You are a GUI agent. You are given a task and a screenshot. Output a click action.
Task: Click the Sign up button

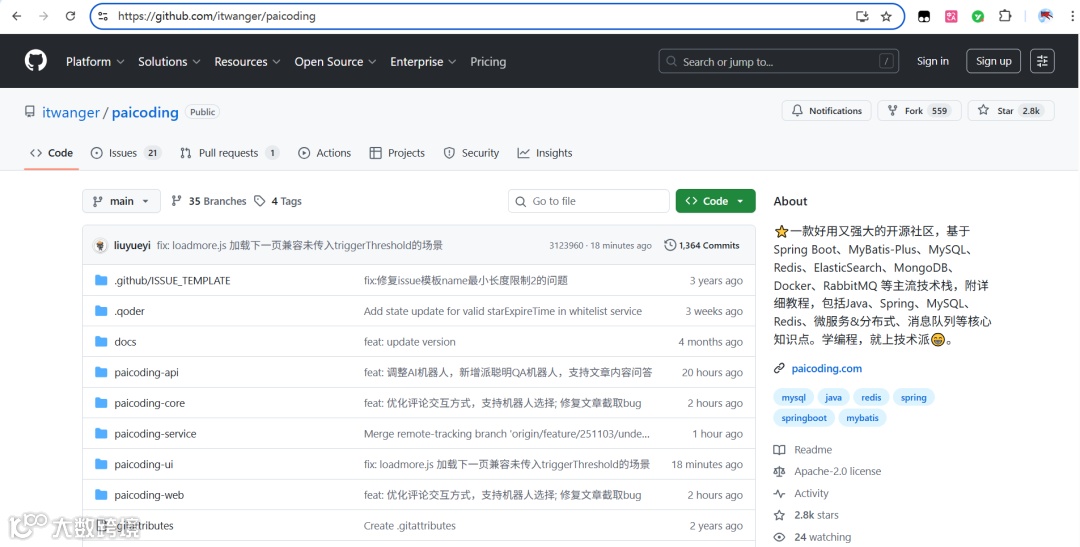[x=993, y=61]
